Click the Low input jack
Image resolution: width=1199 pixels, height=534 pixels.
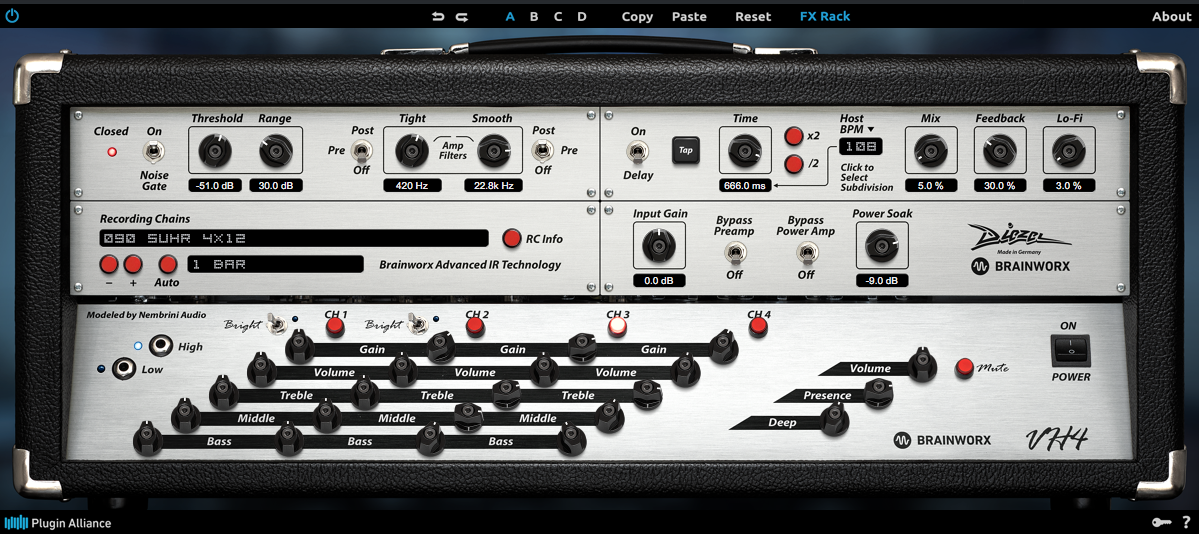[125, 370]
